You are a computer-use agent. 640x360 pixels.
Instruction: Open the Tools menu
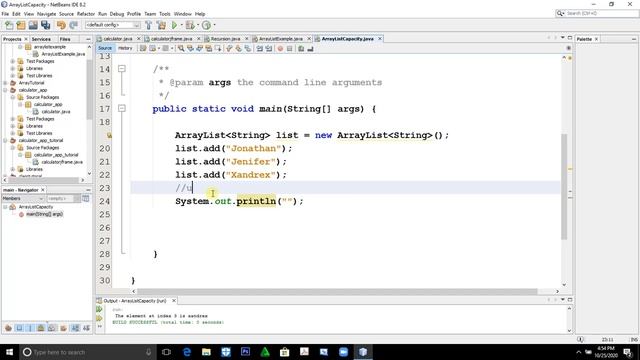tap(164, 14)
